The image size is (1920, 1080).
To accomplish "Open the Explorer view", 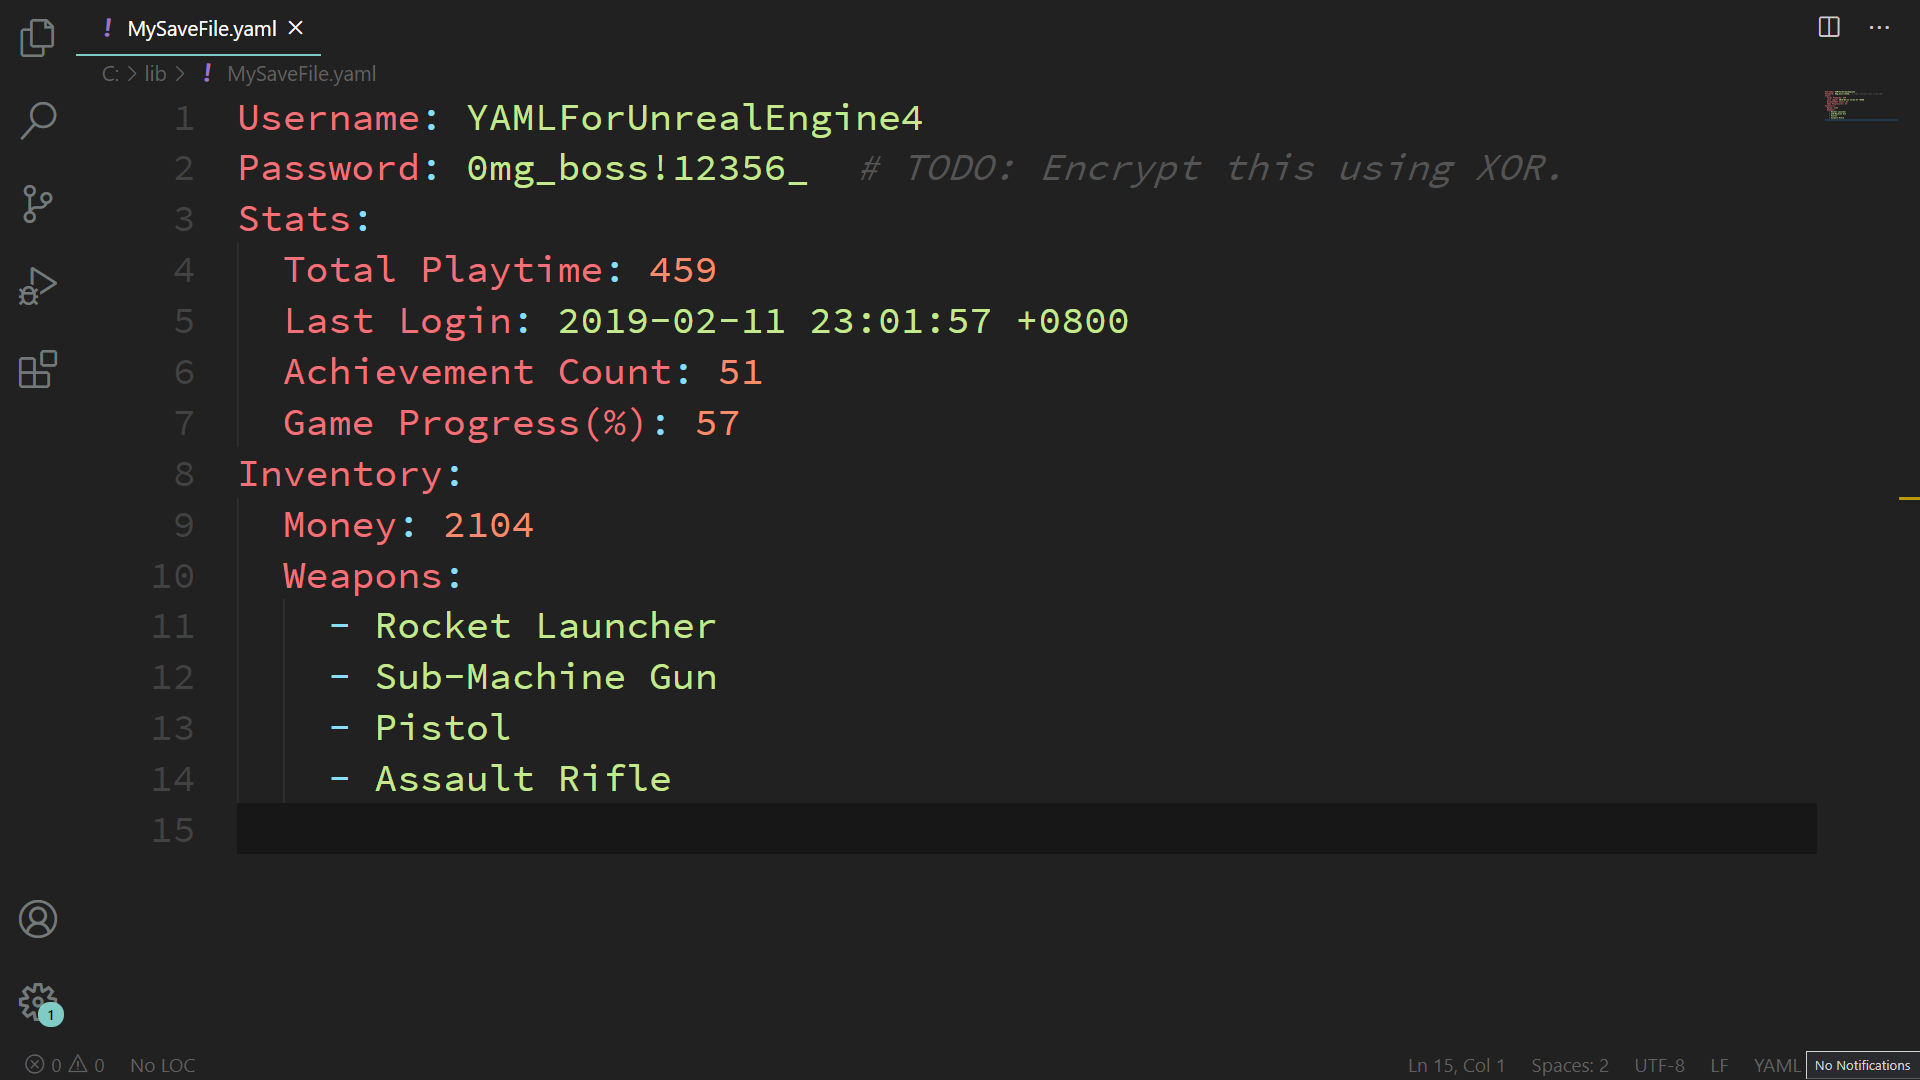I will [x=37, y=37].
